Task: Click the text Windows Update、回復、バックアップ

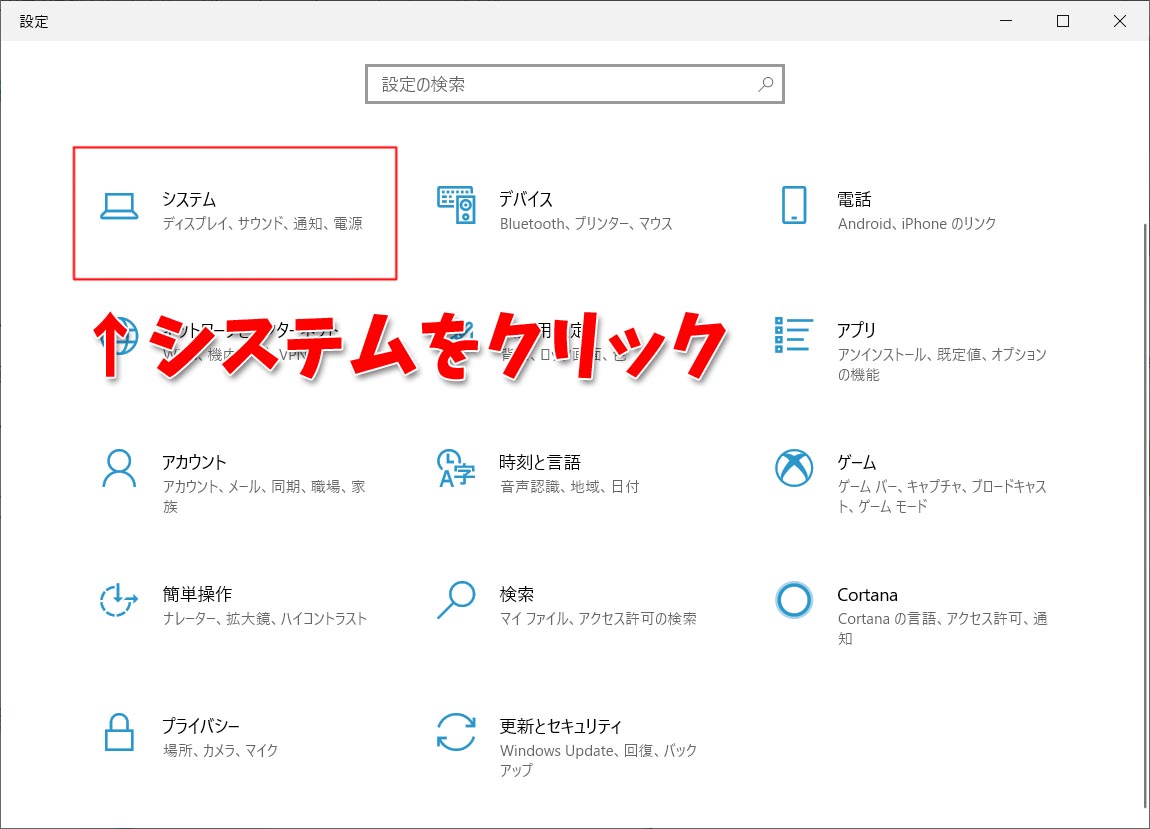Action: [x=598, y=760]
